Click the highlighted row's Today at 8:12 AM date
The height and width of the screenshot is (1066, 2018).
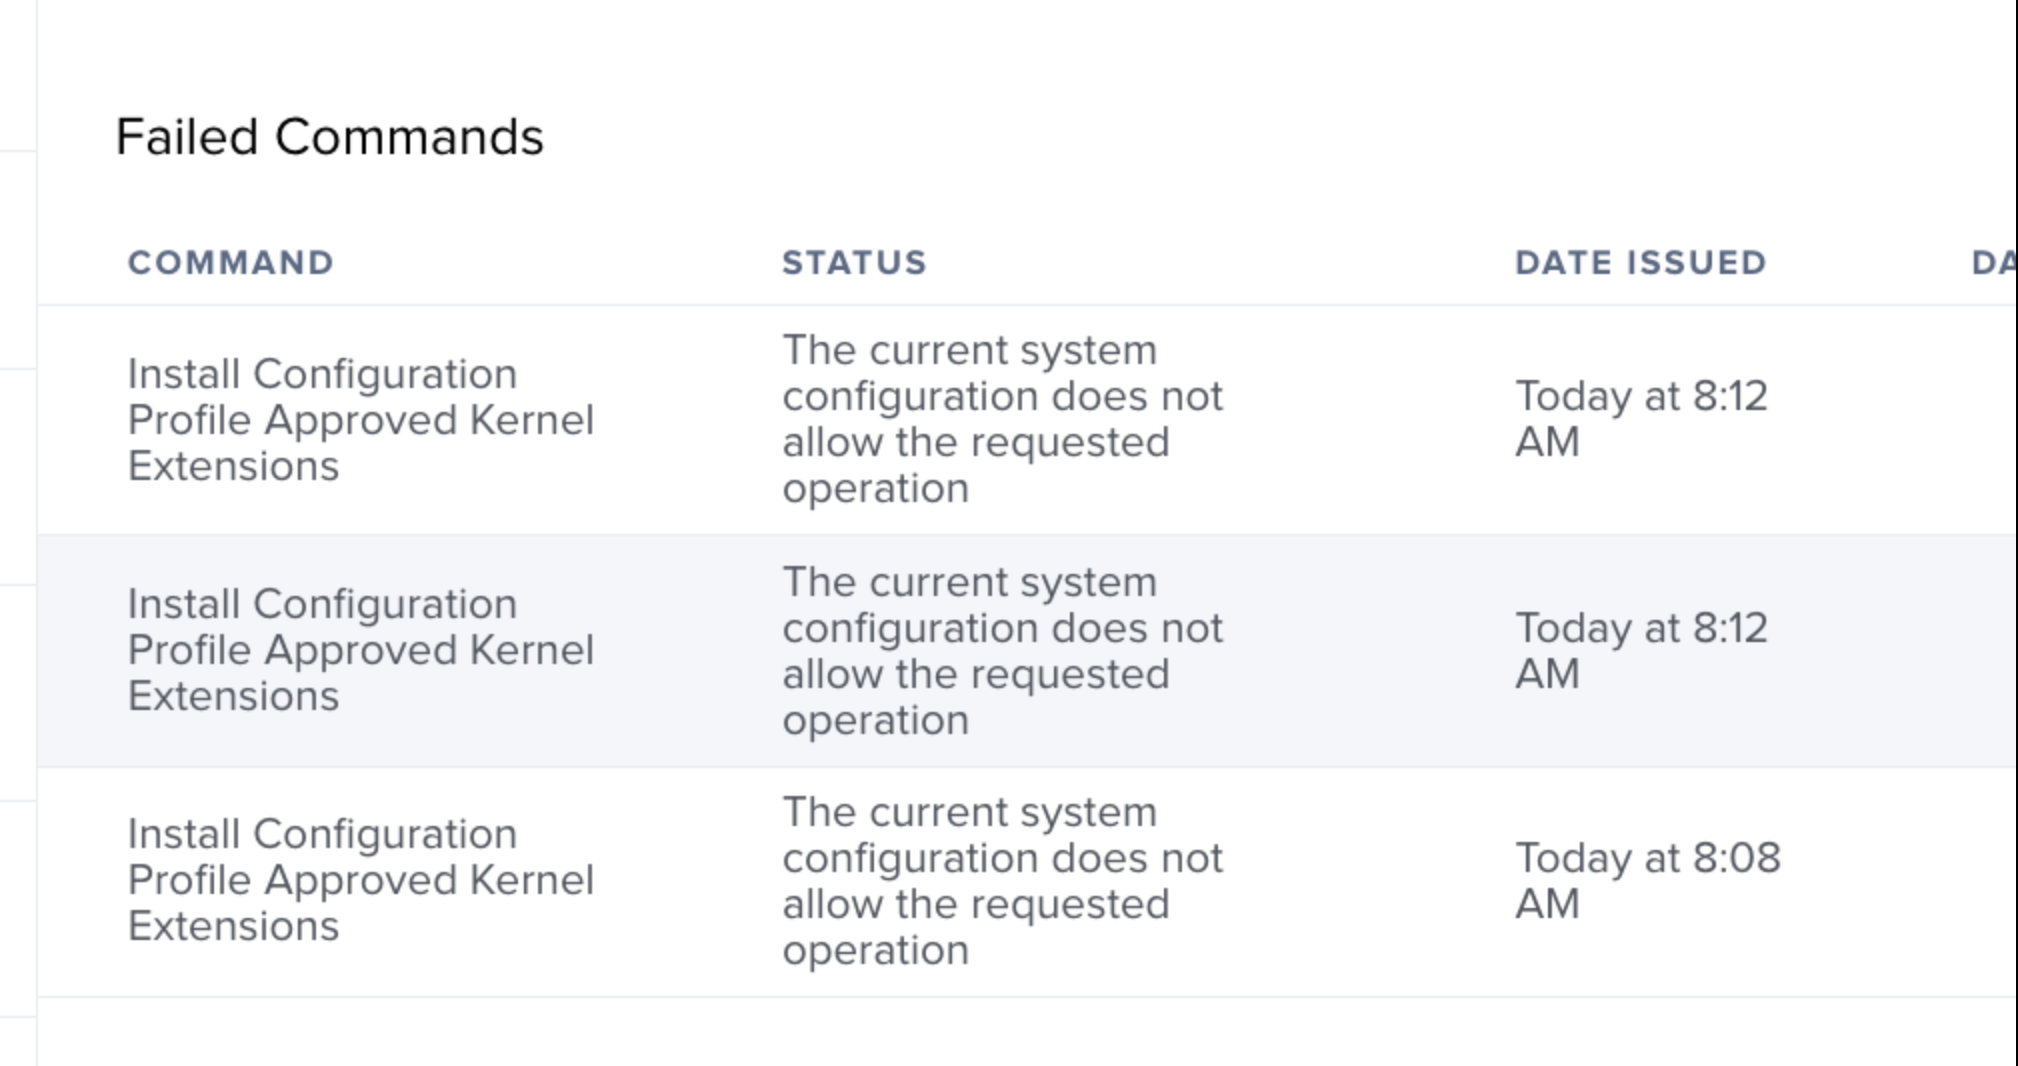tap(1641, 651)
